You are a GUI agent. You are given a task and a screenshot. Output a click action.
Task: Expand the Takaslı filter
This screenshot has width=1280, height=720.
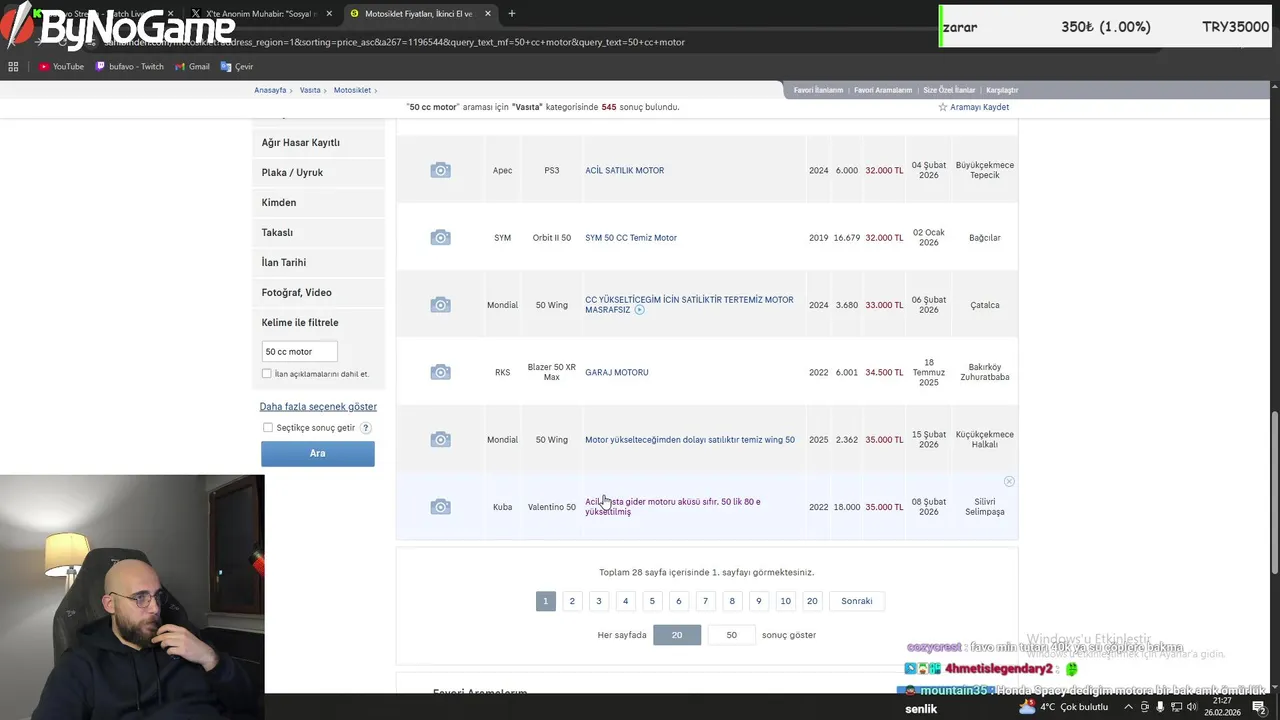click(318, 233)
